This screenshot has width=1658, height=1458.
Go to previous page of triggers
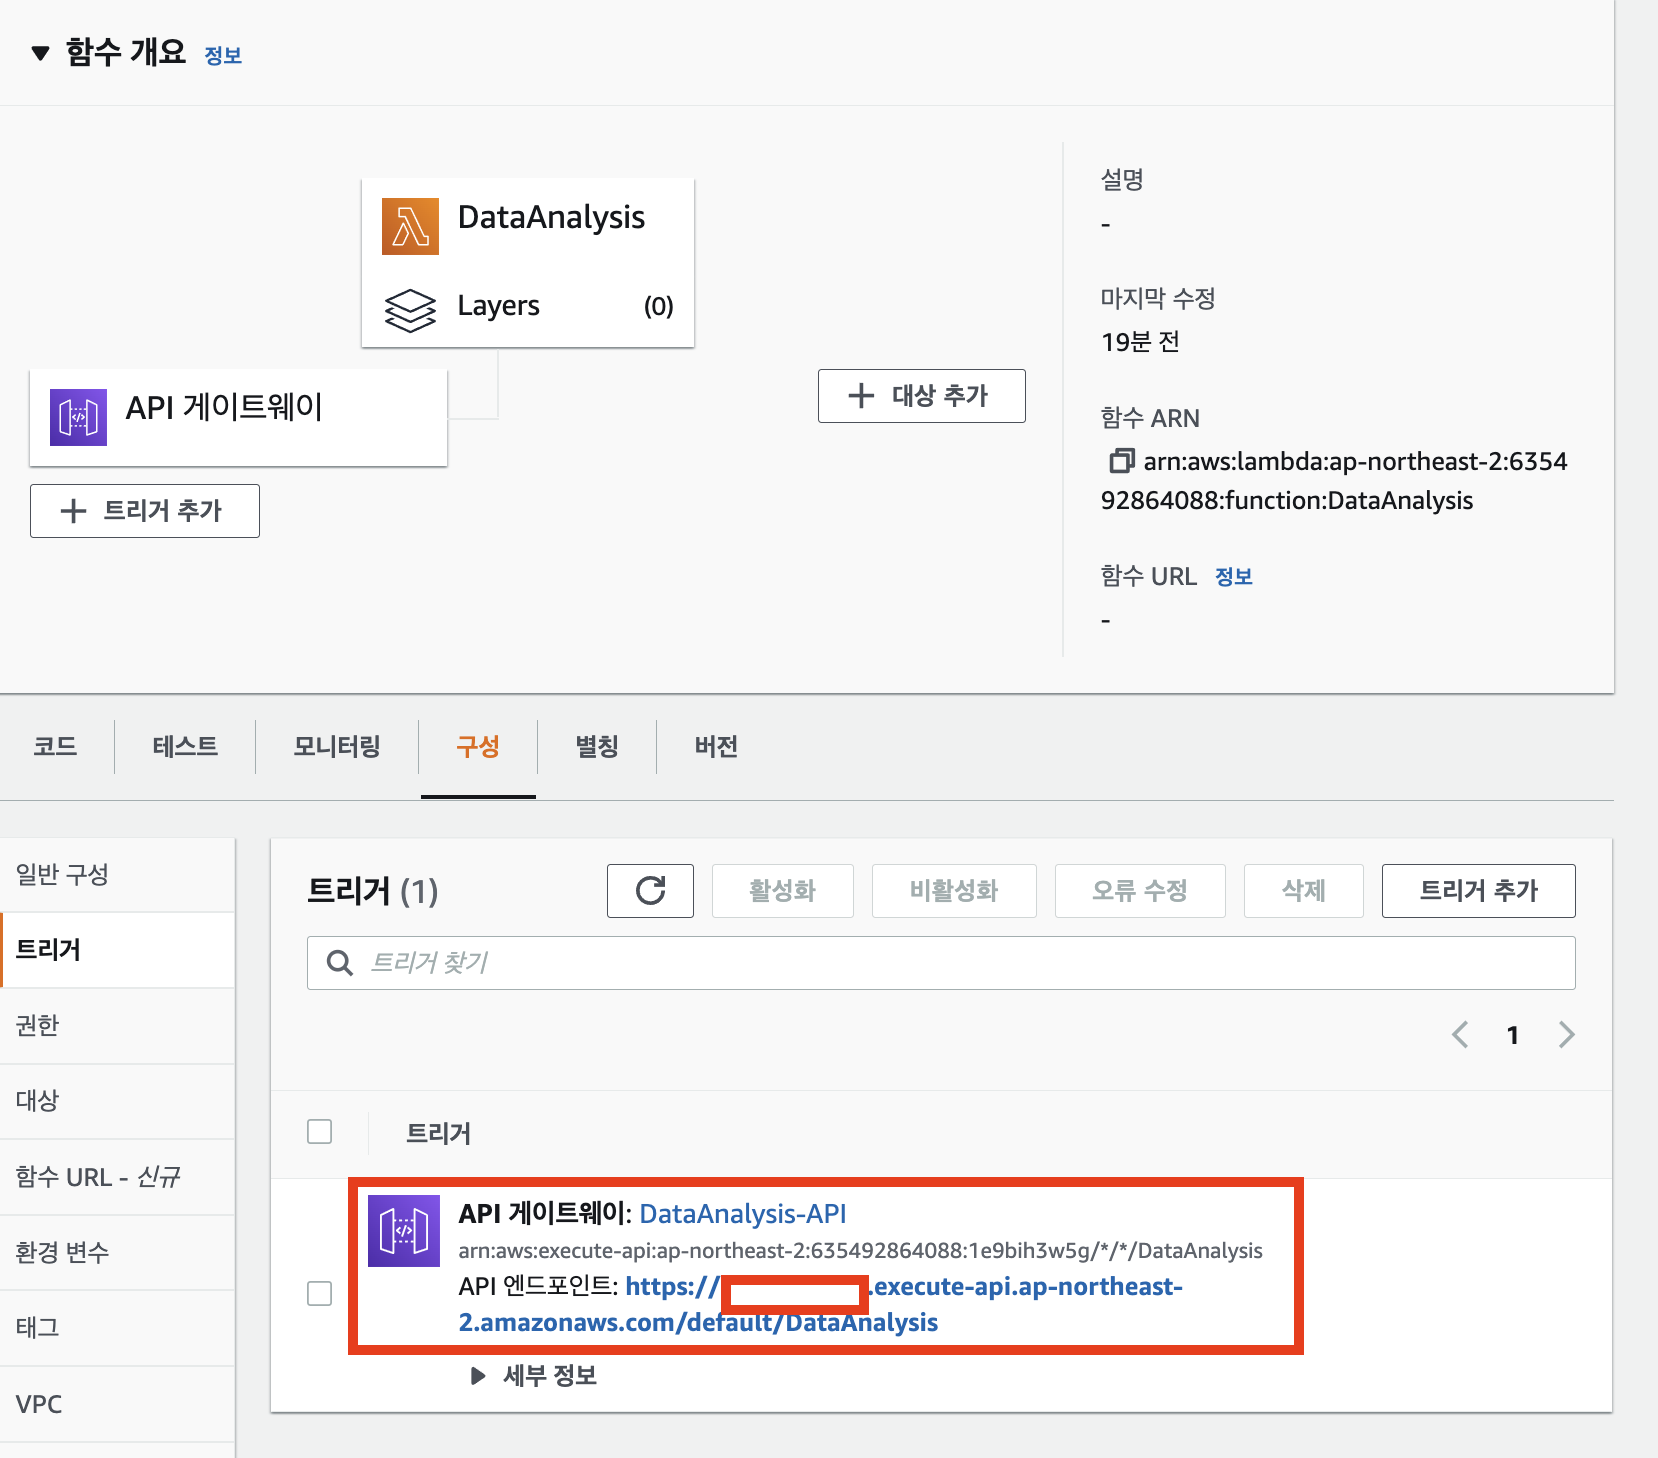(1460, 1035)
